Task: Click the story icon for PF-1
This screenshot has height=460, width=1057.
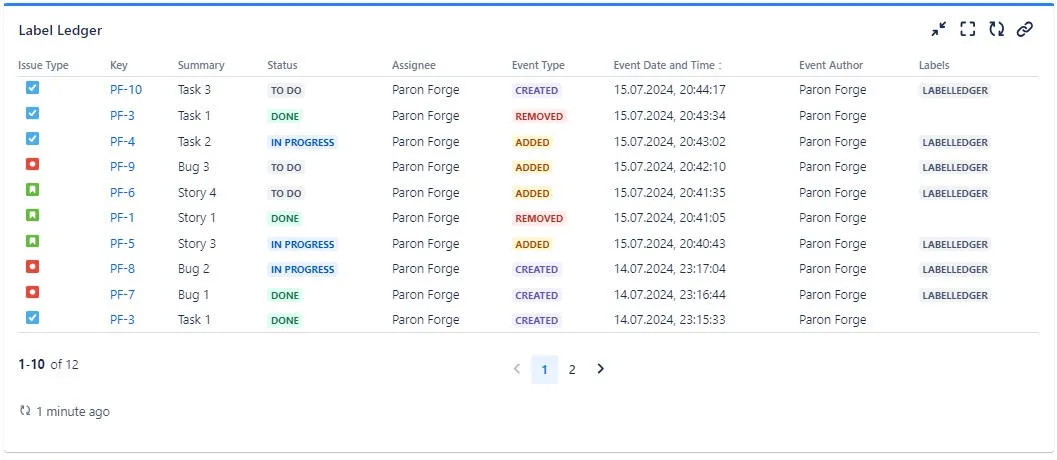Action: click(x=32, y=216)
